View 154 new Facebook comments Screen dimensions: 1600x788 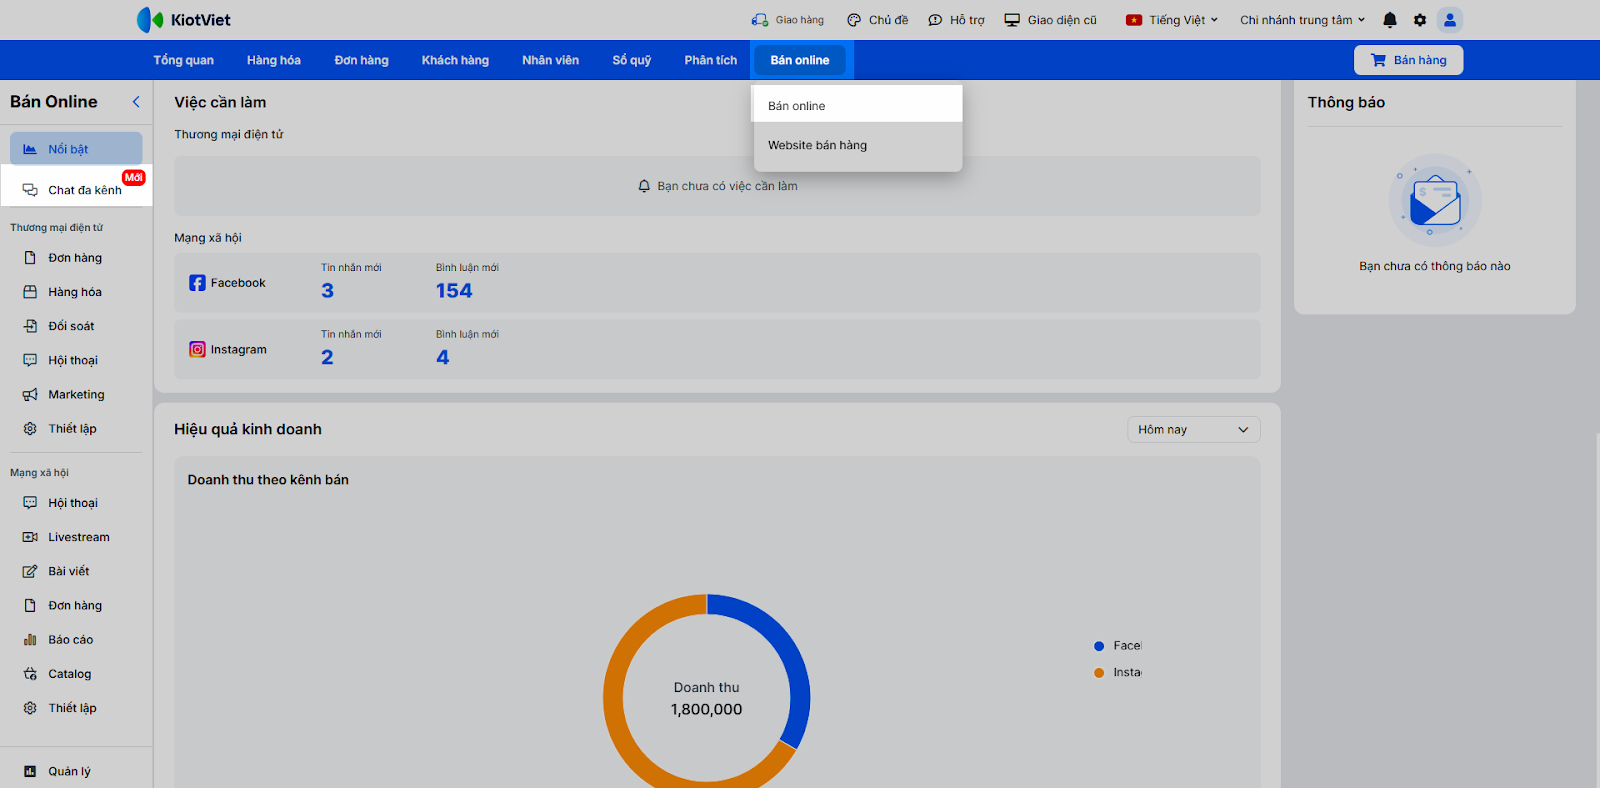tap(454, 291)
